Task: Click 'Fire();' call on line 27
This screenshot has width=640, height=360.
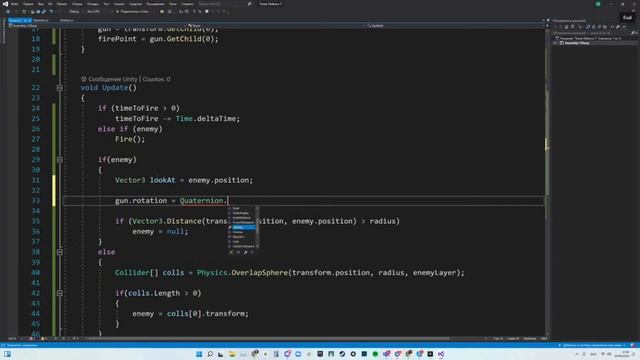Action: coord(130,139)
